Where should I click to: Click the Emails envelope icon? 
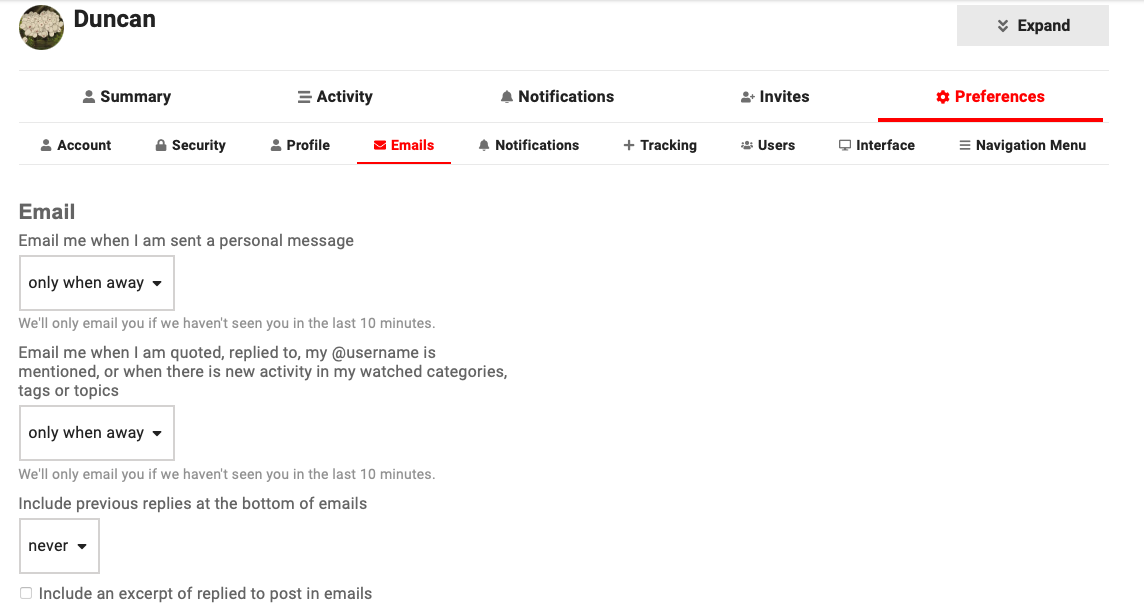pos(380,145)
